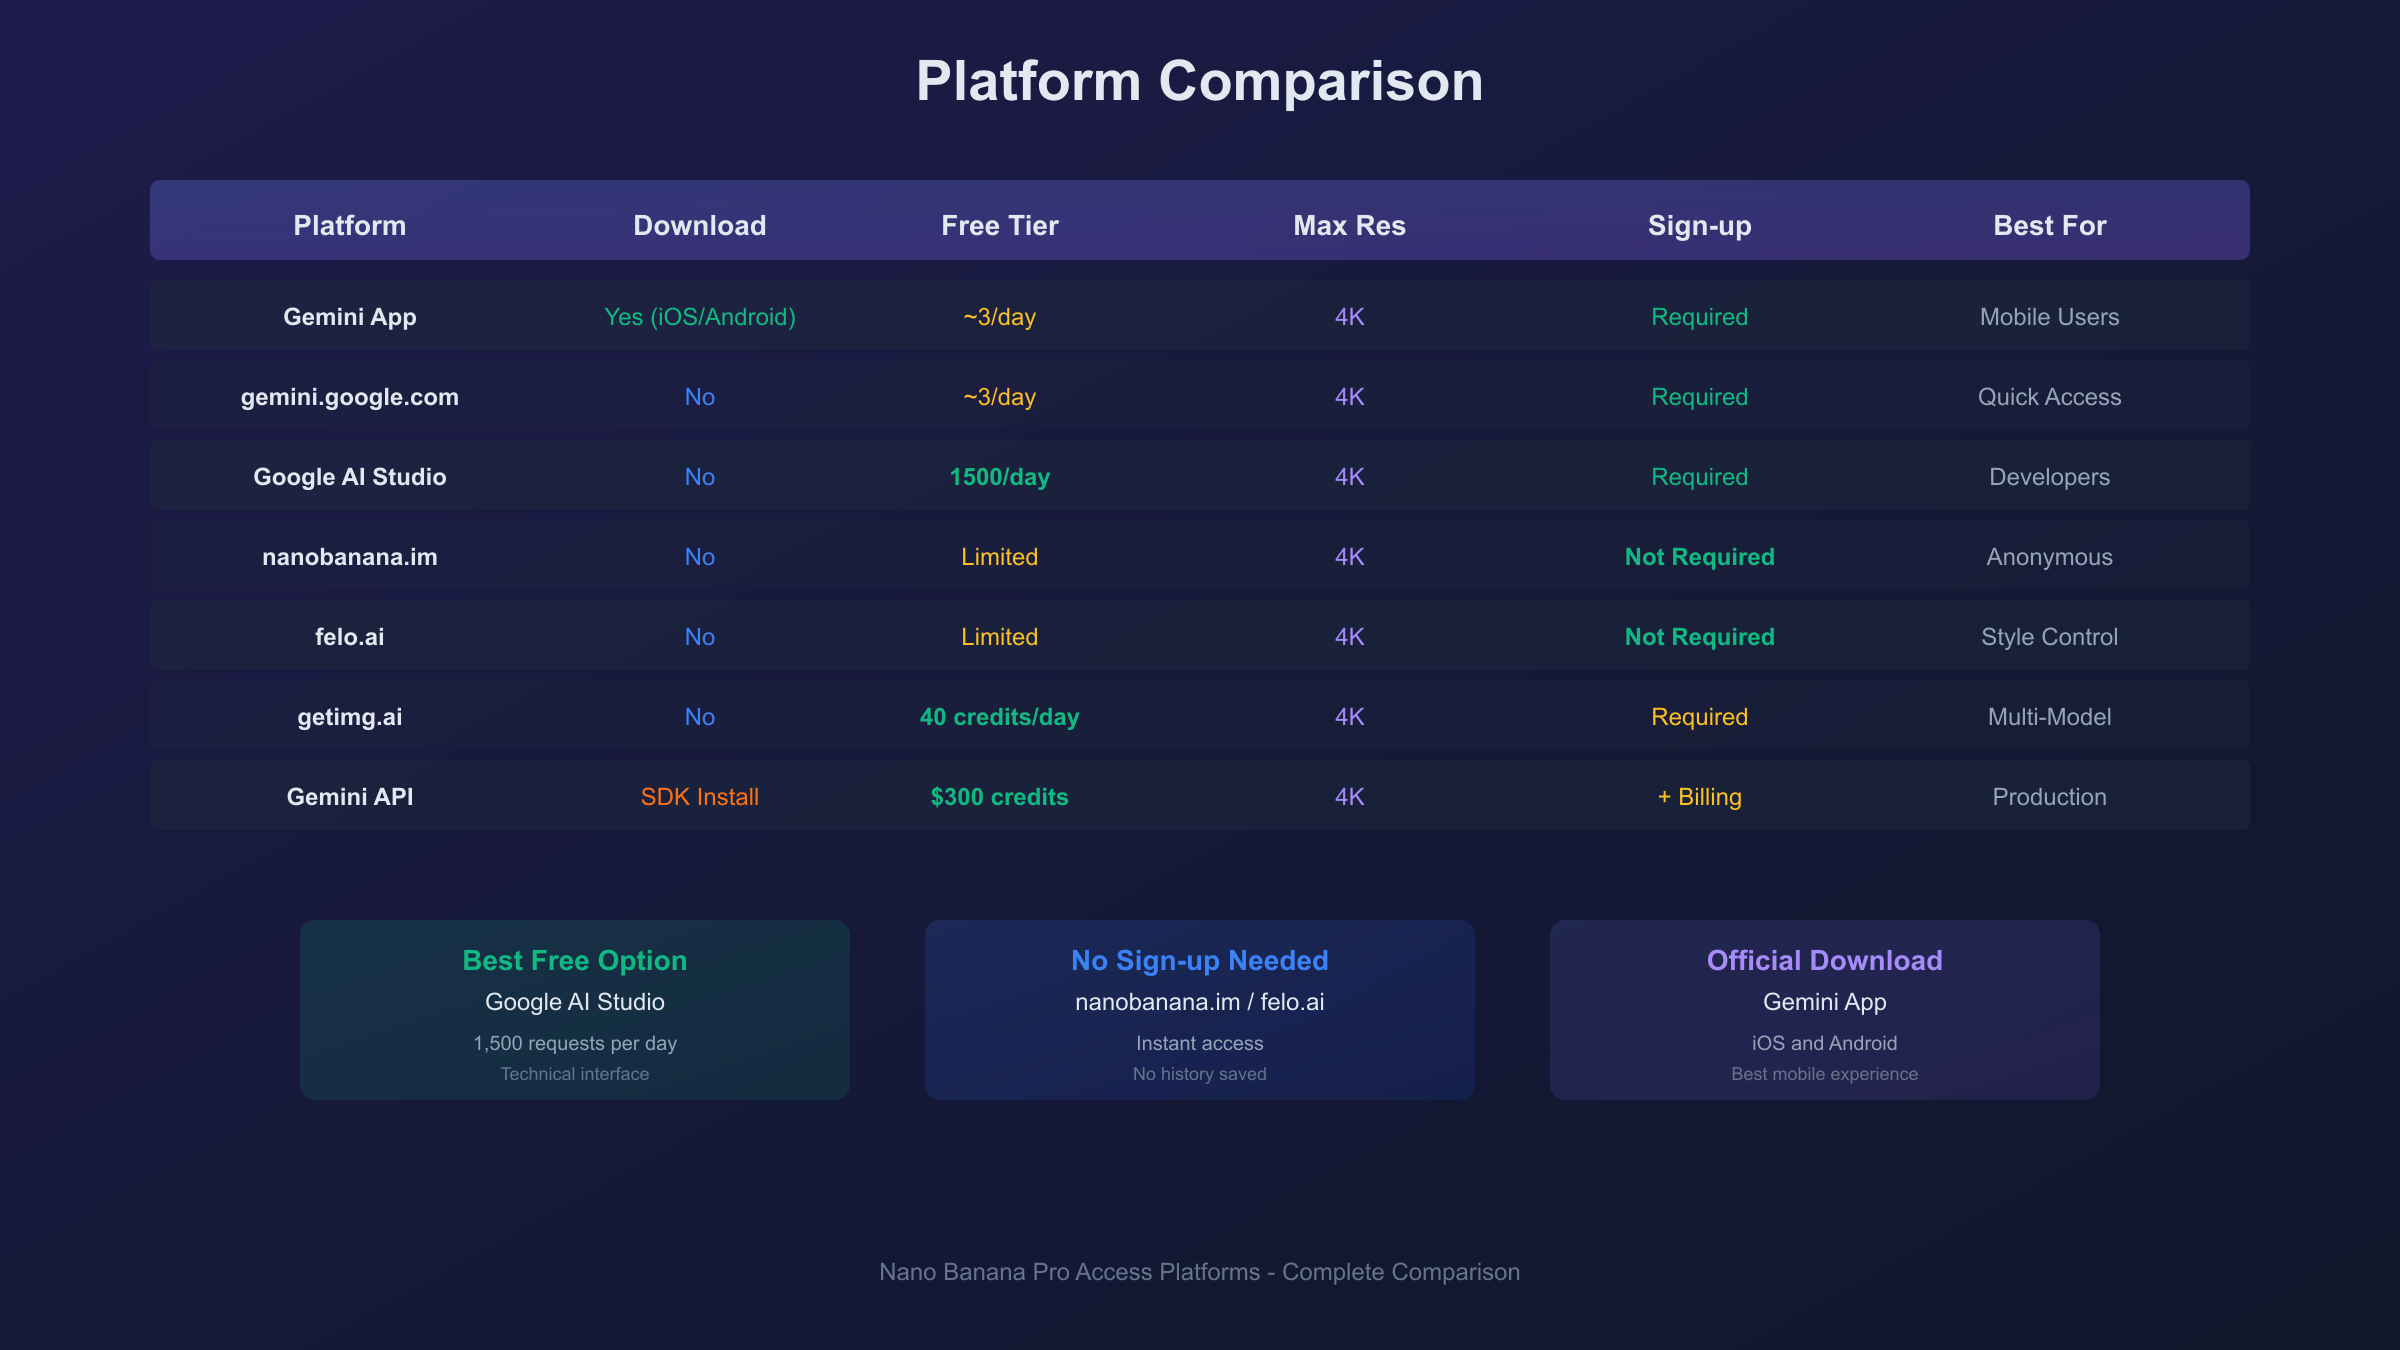Screen dimensions: 2400x1350
Task: Click the Gemini API row label
Action: [x=349, y=797]
